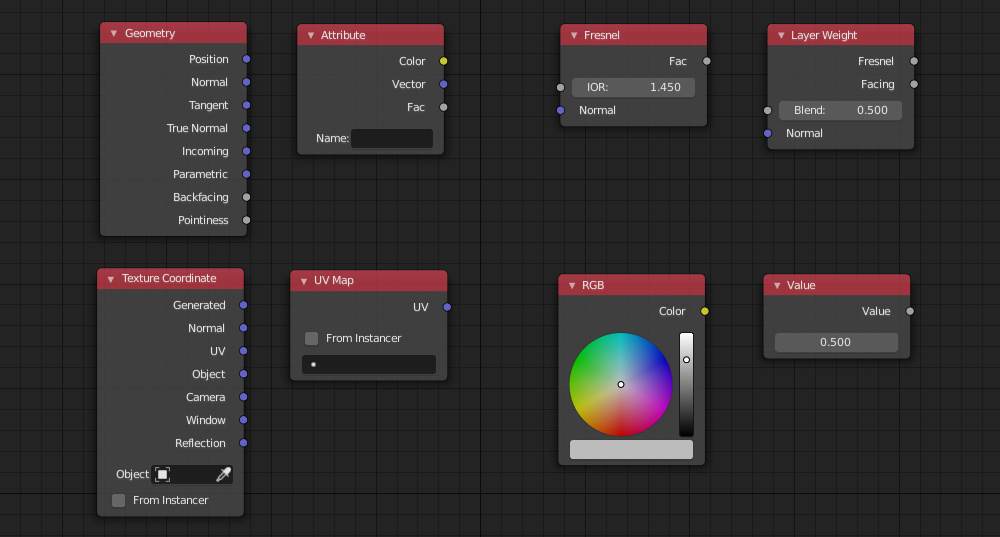Click the RGB color wheel
1000x537 pixels.
(621, 385)
